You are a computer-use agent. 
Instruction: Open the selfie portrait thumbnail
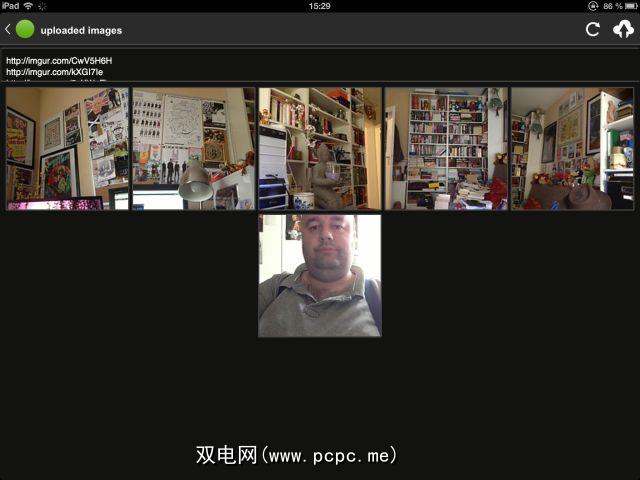click(320, 276)
